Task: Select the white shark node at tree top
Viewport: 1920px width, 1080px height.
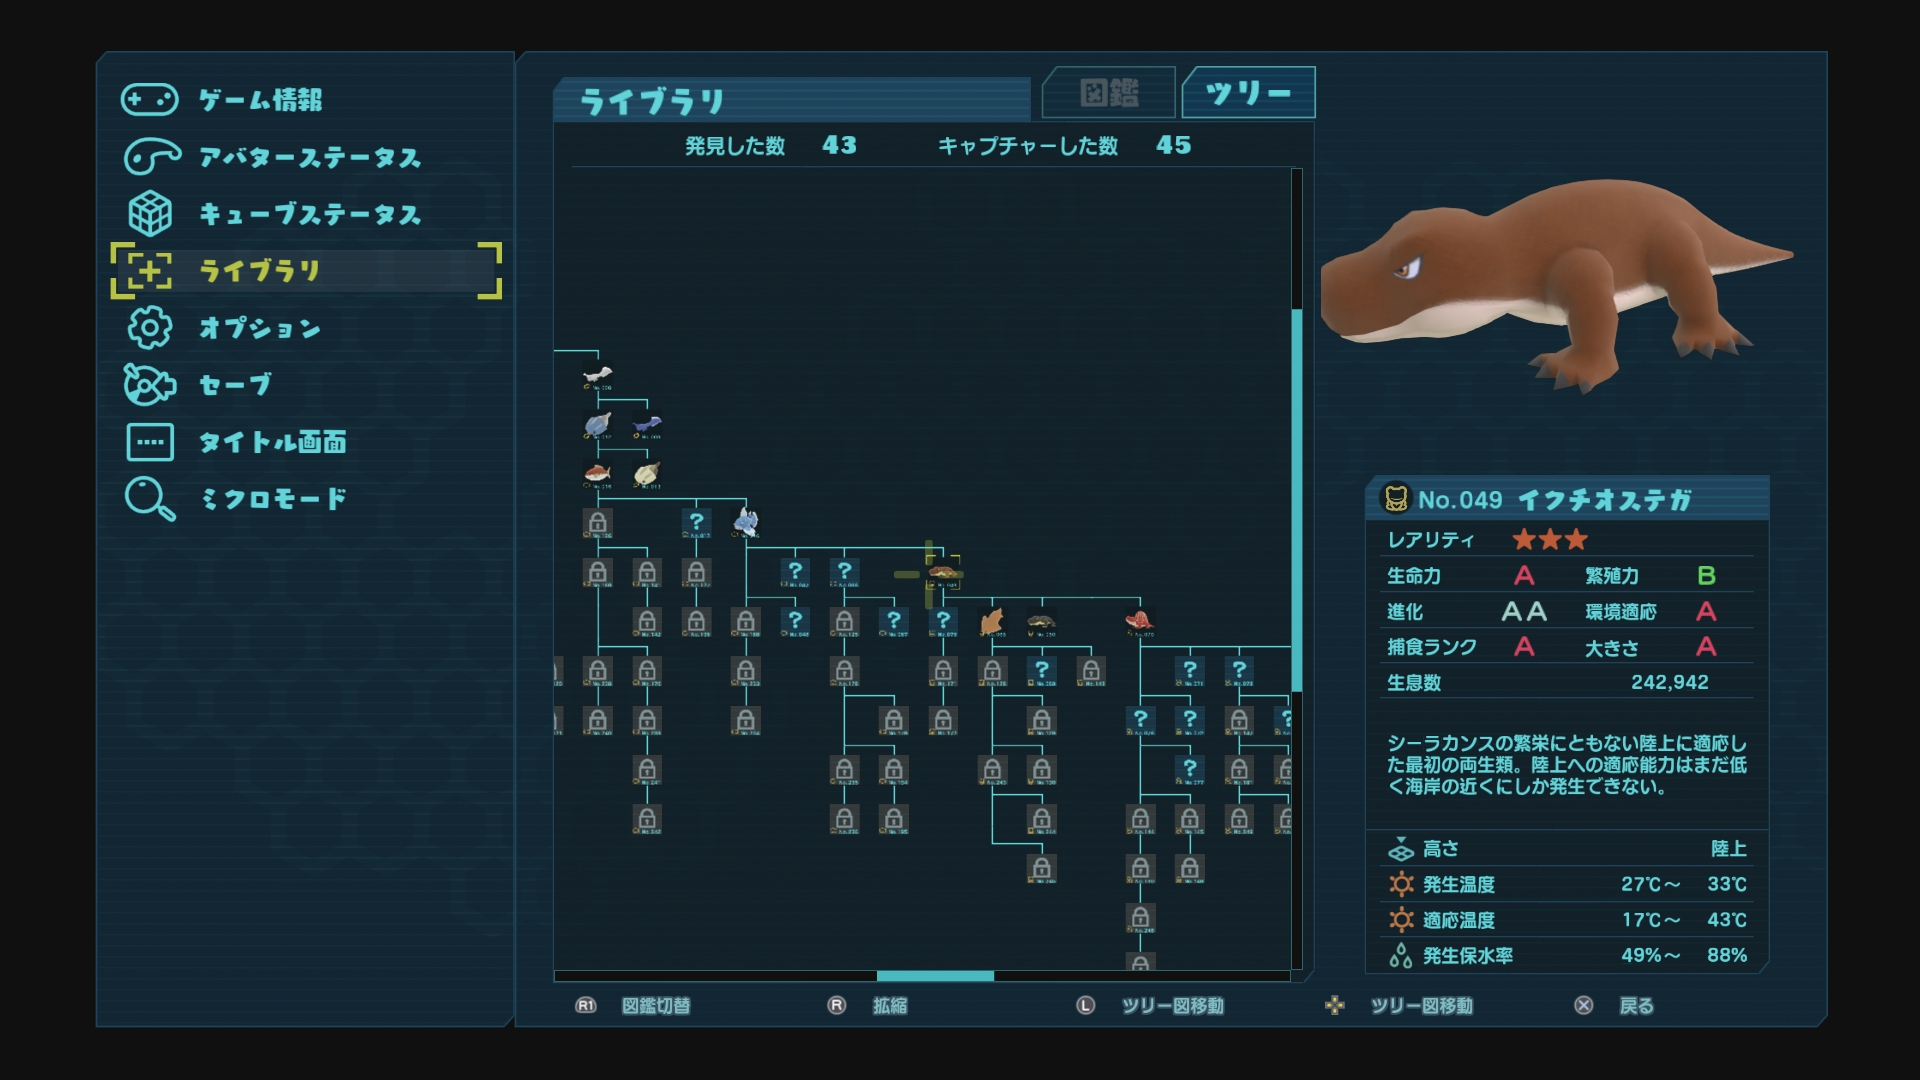Action: click(598, 377)
